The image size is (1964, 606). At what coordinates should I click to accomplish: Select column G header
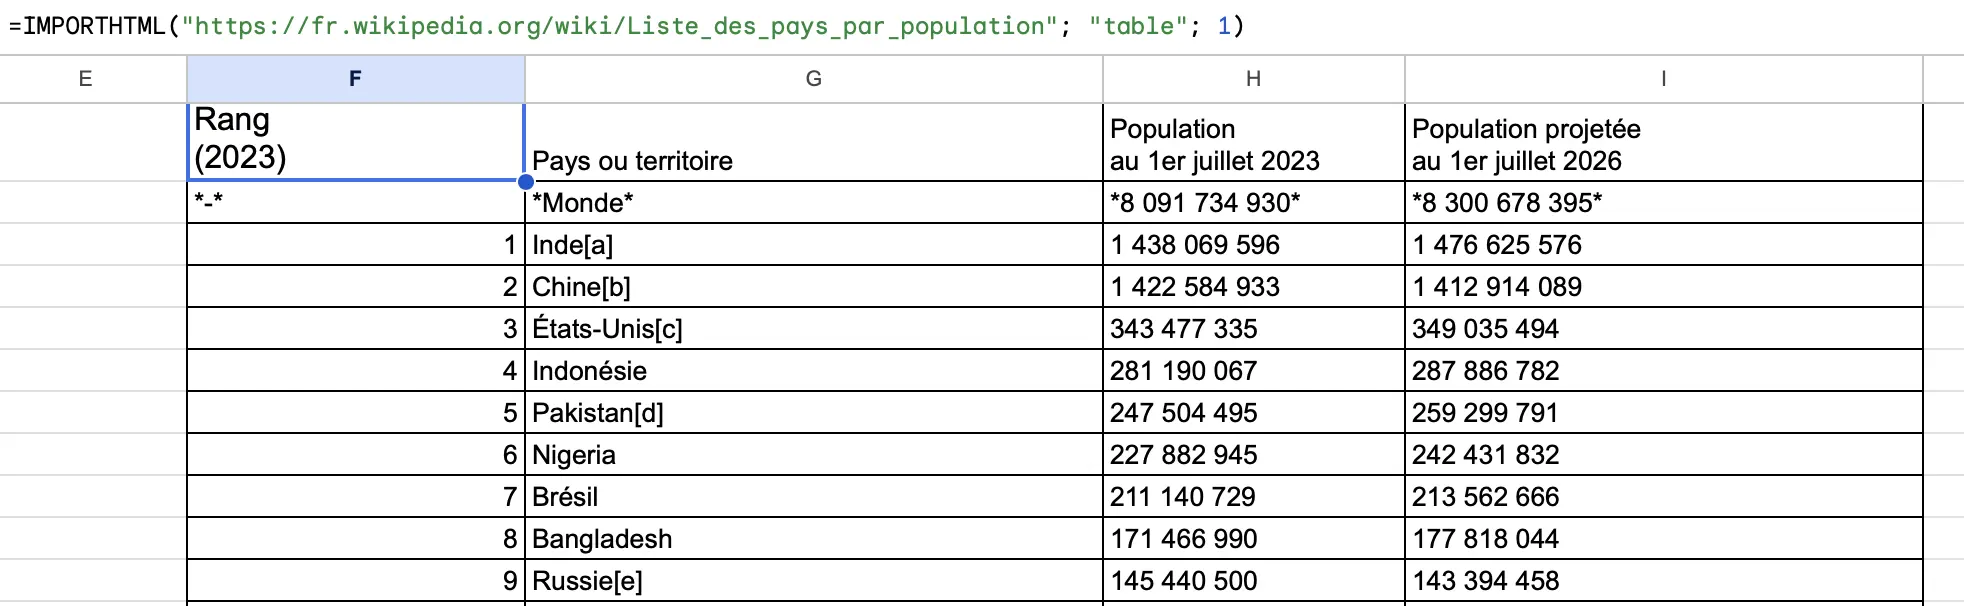point(814,79)
